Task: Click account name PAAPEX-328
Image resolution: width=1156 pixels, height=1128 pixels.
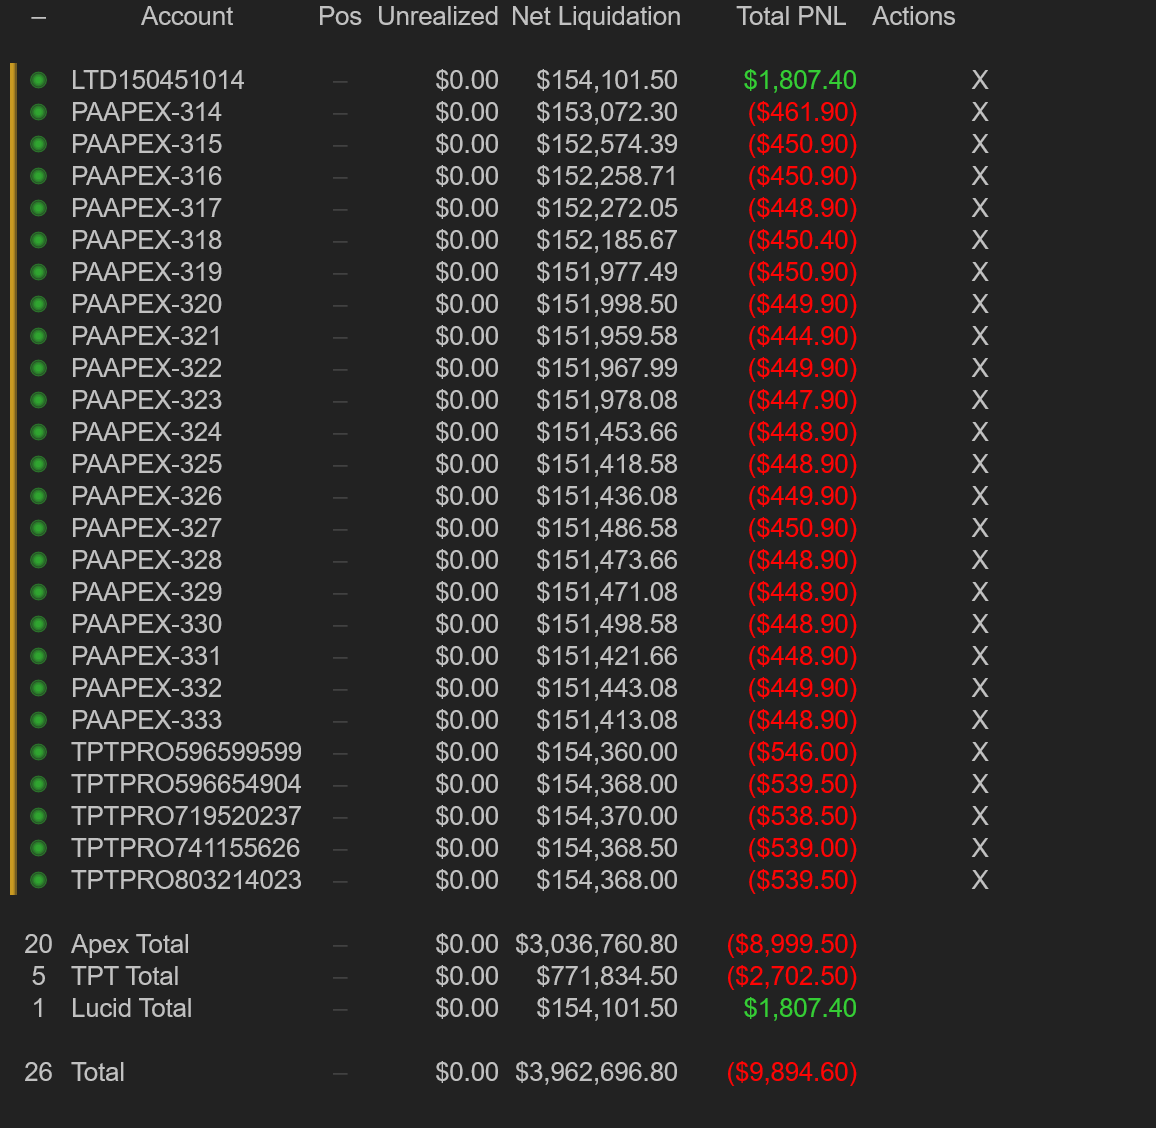Action: click(x=146, y=560)
